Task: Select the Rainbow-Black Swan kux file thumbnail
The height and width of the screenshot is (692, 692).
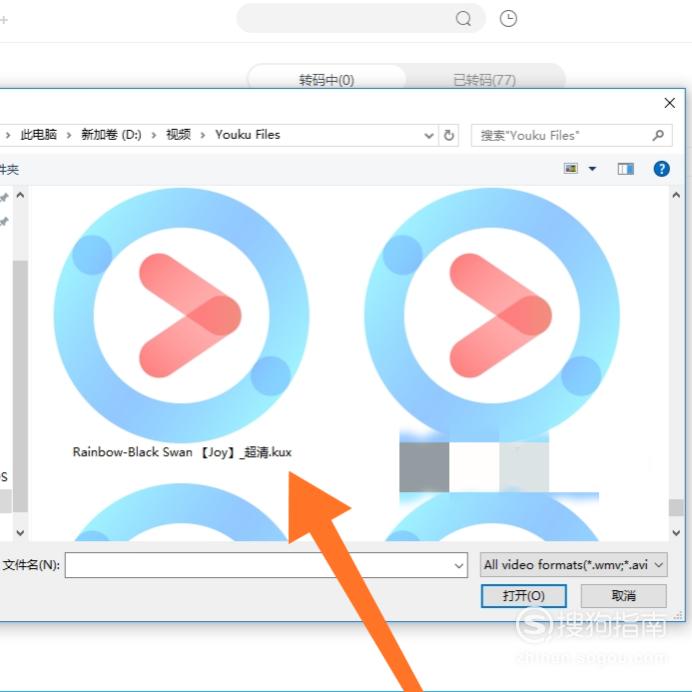Action: [x=181, y=316]
